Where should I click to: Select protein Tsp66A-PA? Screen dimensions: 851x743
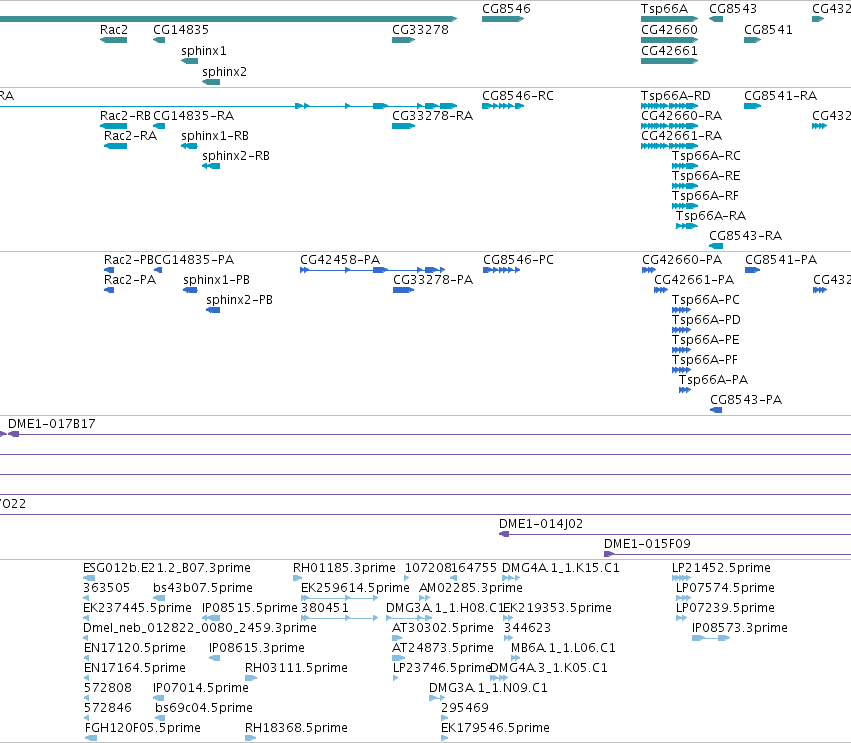click(x=685, y=391)
